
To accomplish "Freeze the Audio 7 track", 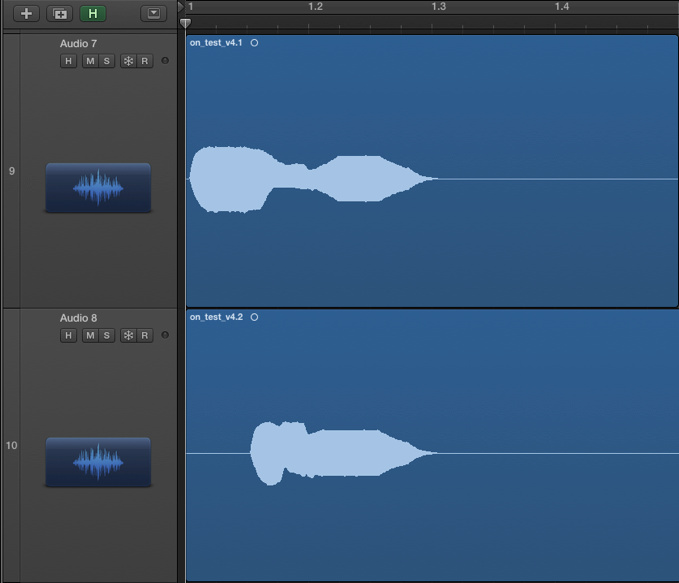I will pyautogui.click(x=128, y=61).
